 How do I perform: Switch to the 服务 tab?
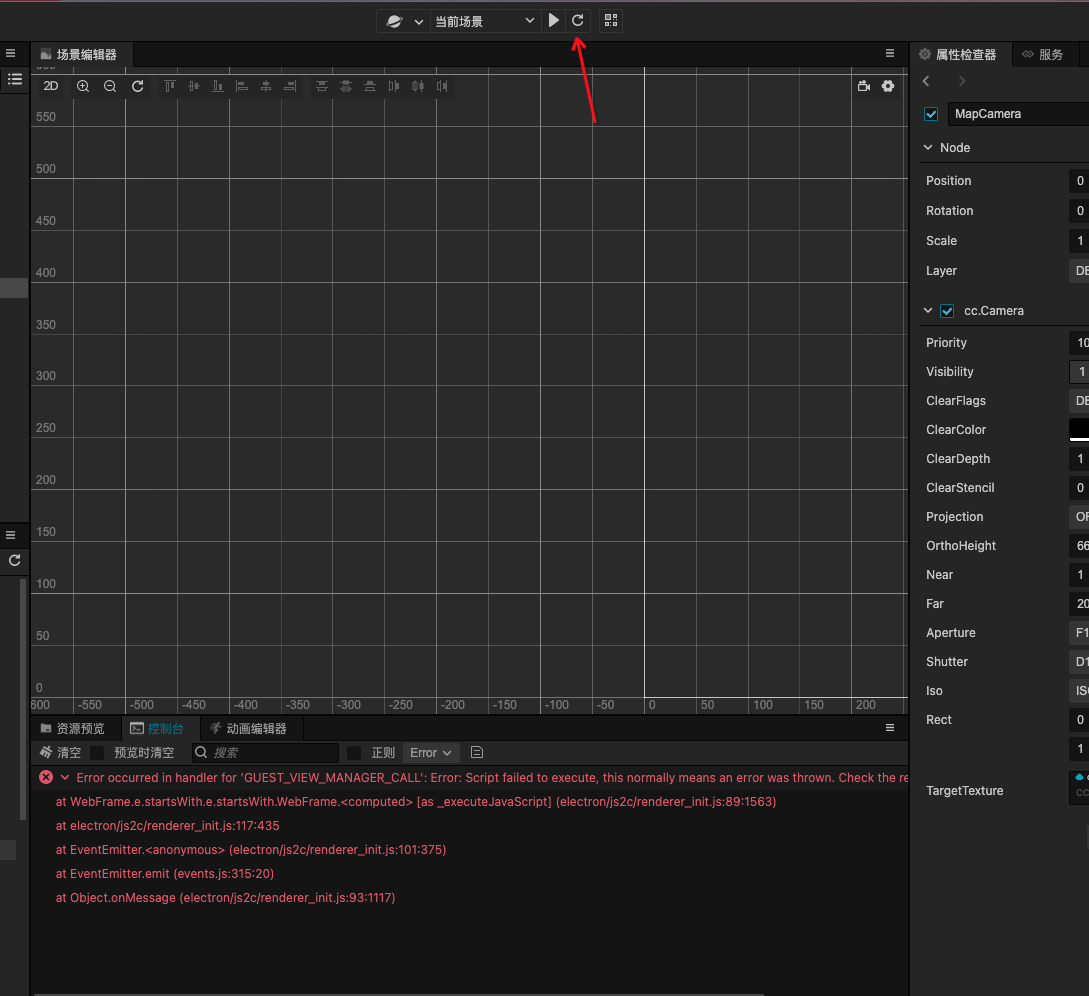coord(1043,54)
